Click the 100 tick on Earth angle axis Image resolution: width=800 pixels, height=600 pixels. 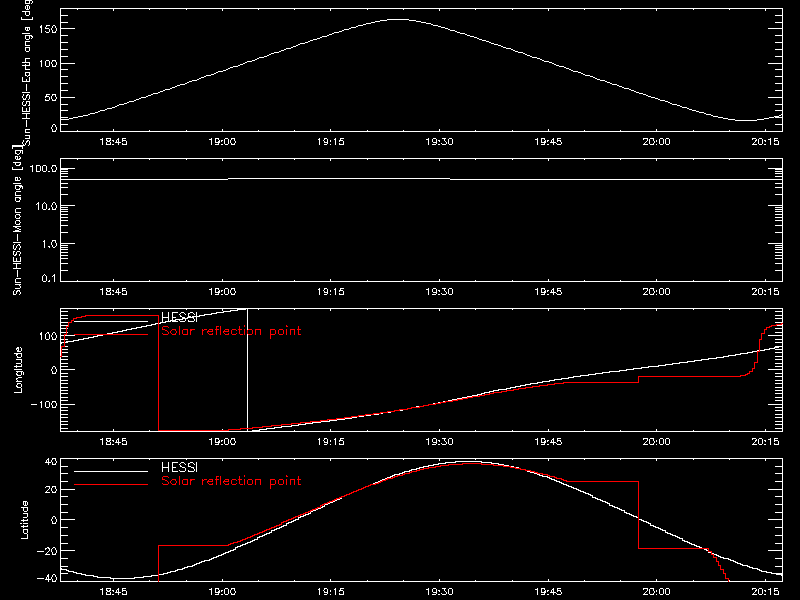48,63
